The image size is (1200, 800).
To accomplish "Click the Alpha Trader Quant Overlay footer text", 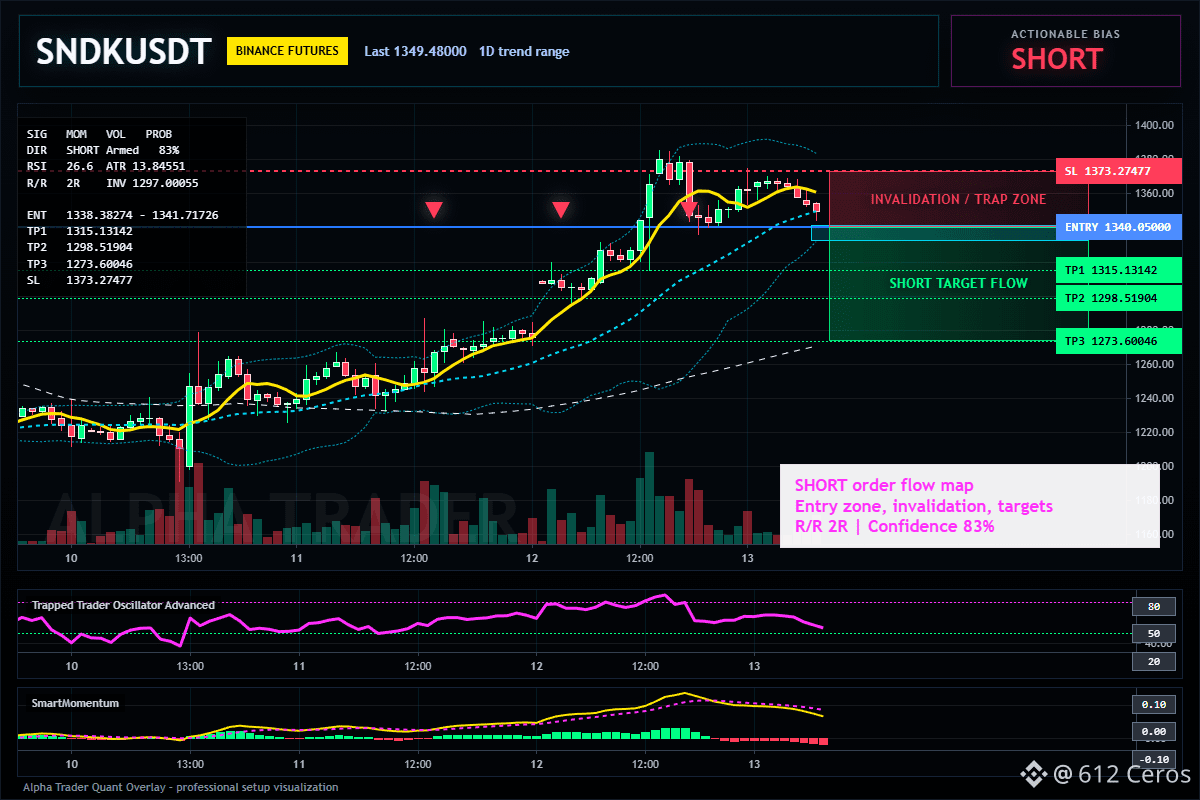I will [181, 787].
